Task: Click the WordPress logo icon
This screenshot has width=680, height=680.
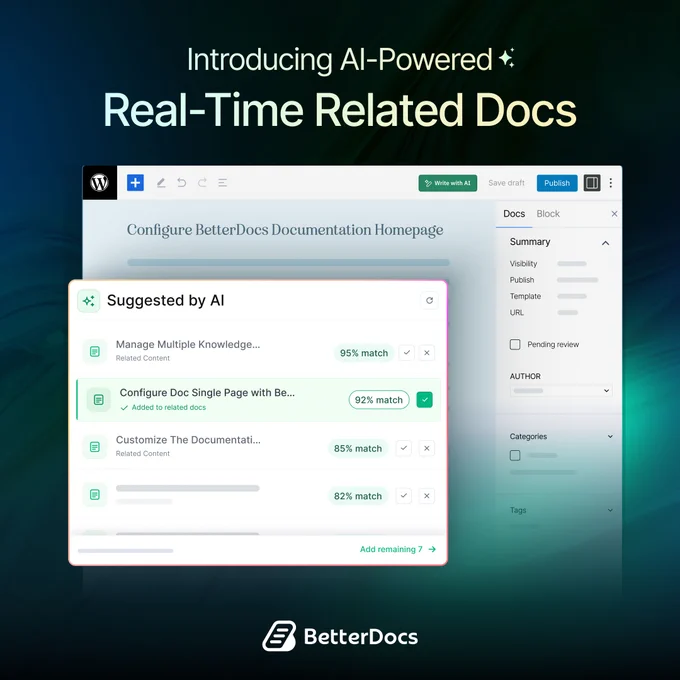Action: coord(99,183)
